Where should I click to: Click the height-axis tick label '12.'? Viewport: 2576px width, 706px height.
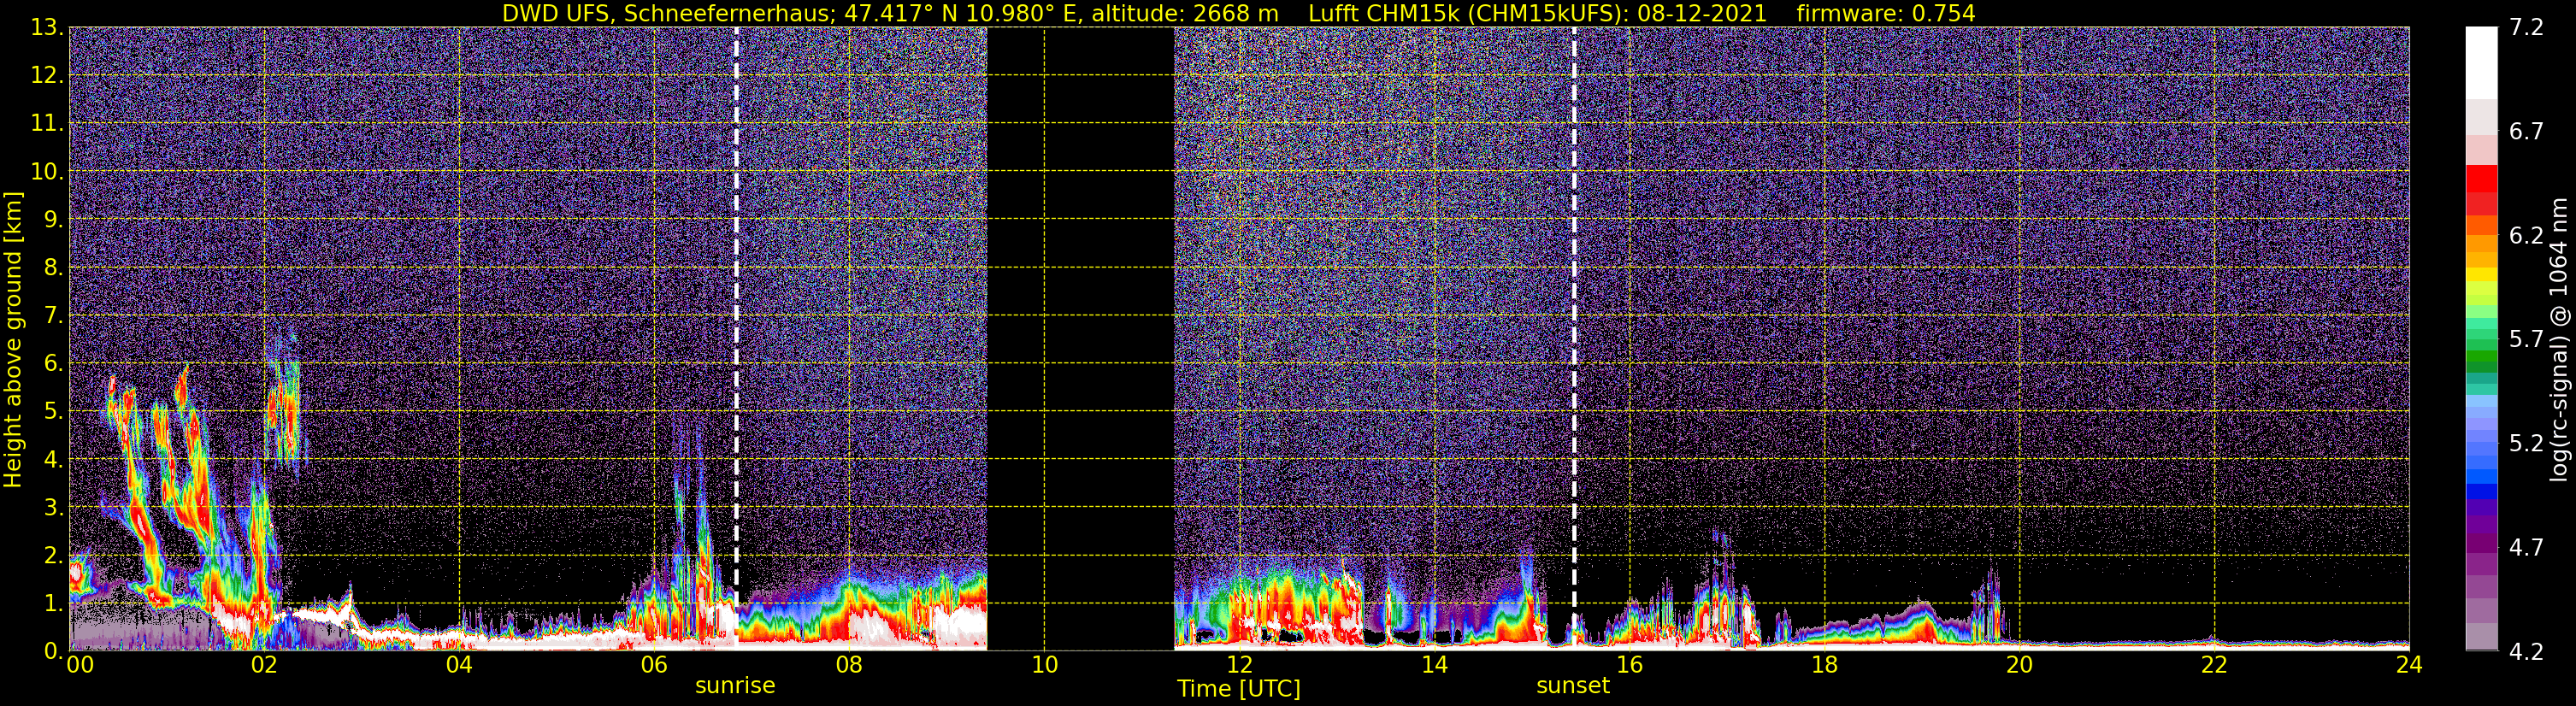click(x=47, y=76)
